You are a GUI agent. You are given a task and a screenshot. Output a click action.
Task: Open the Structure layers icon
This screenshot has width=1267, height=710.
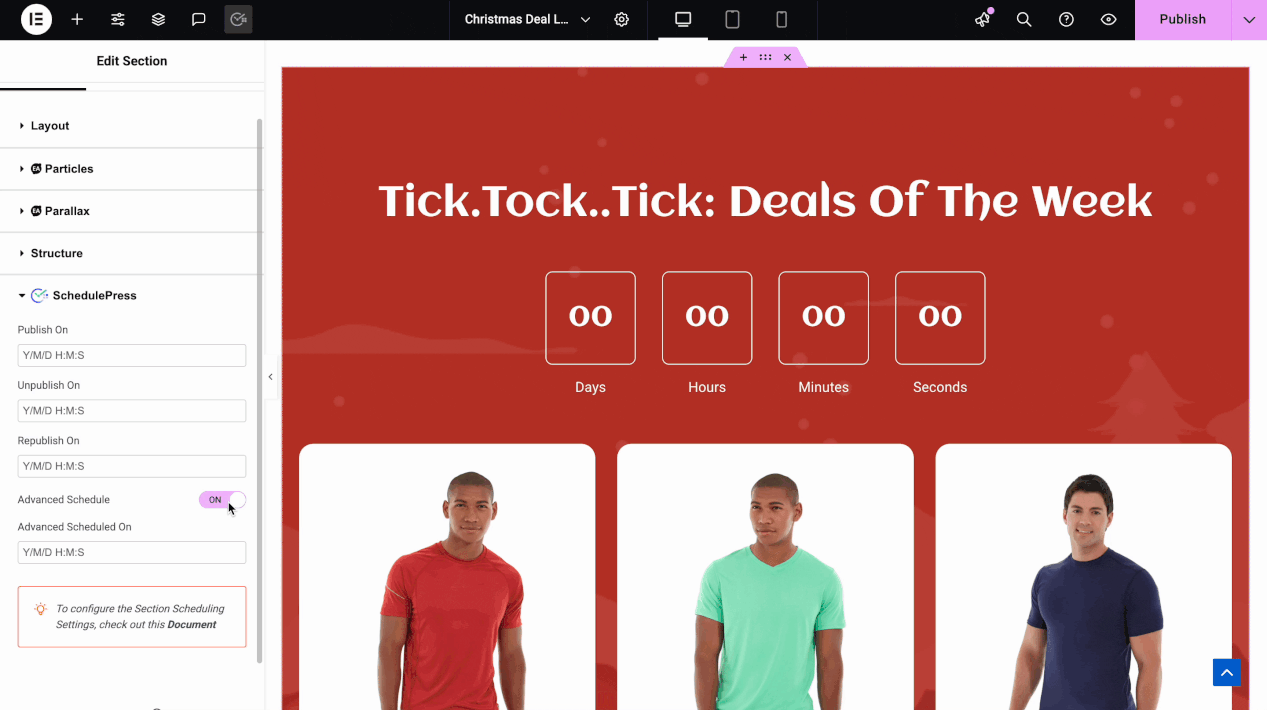158,19
